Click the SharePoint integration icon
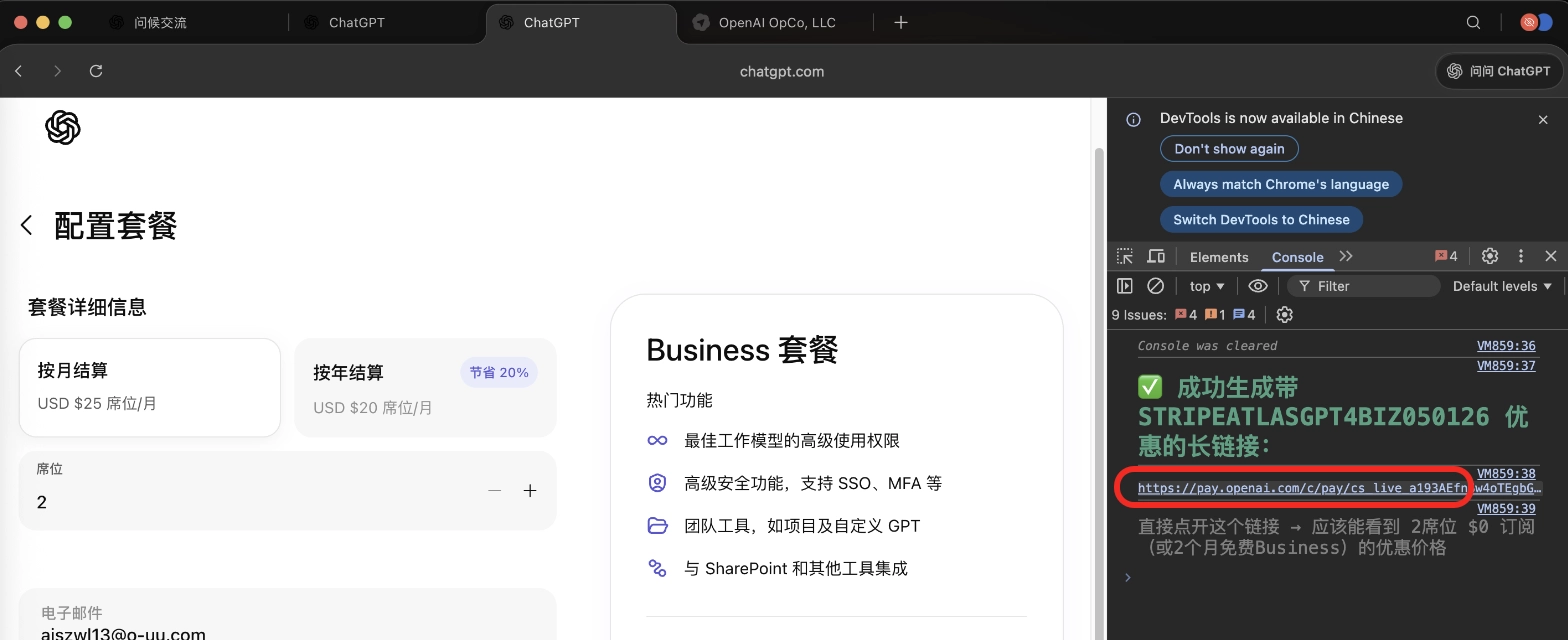The height and width of the screenshot is (640, 1568). click(657, 568)
